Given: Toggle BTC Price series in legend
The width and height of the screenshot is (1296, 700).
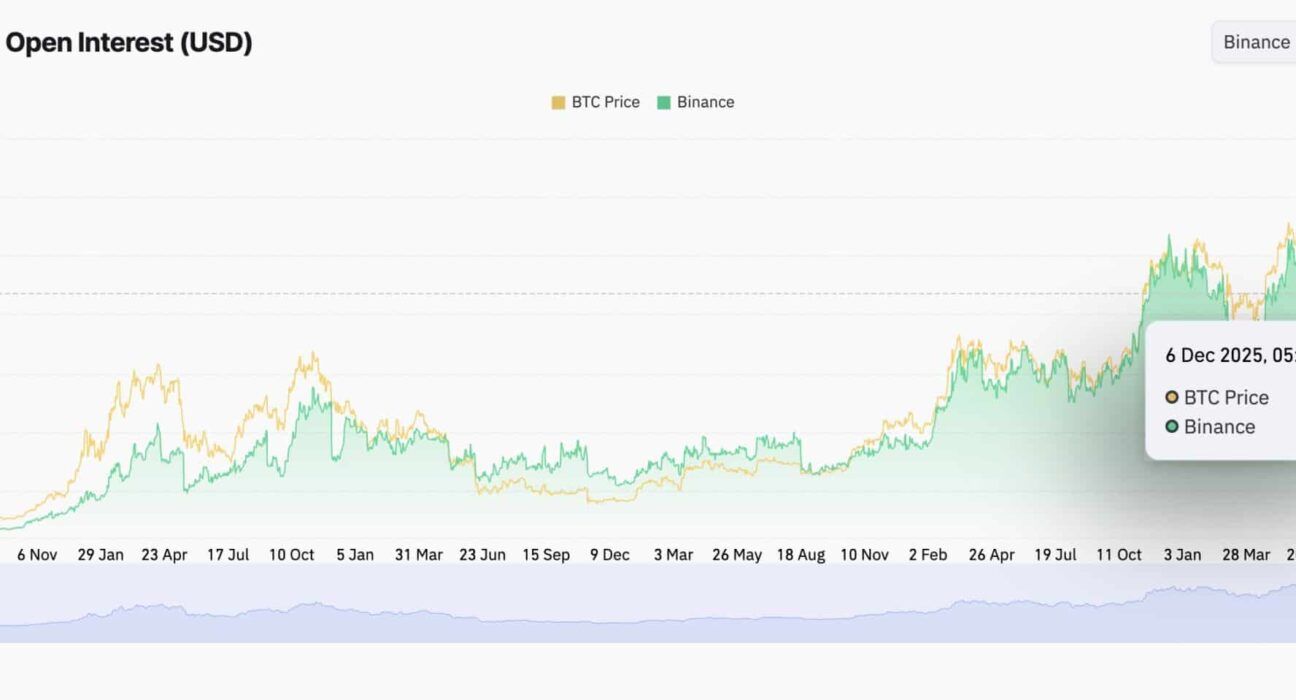Looking at the screenshot, I should click(605, 102).
